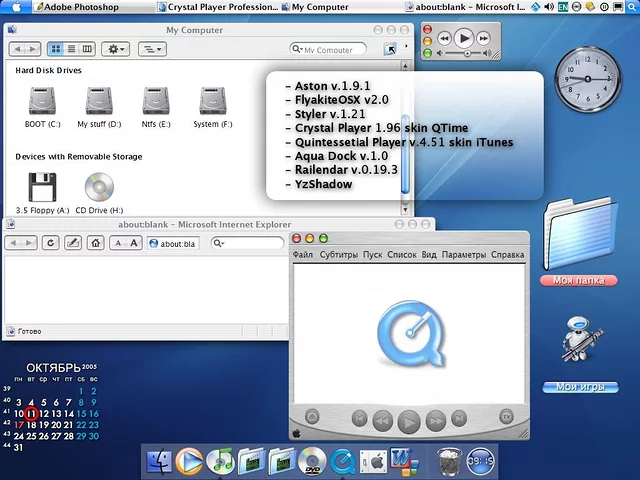This screenshot has width=640, height=480.
Task: Open the Пуск menu in Crystal Player
Action: click(x=373, y=255)
